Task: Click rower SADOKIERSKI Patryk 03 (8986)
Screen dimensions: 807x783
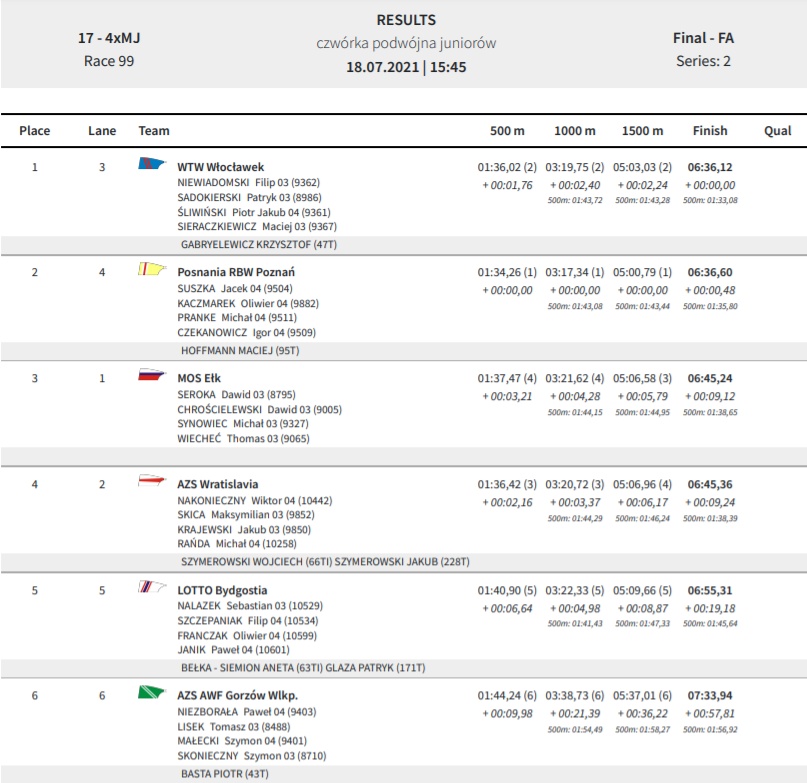Action: click(250, 198)
